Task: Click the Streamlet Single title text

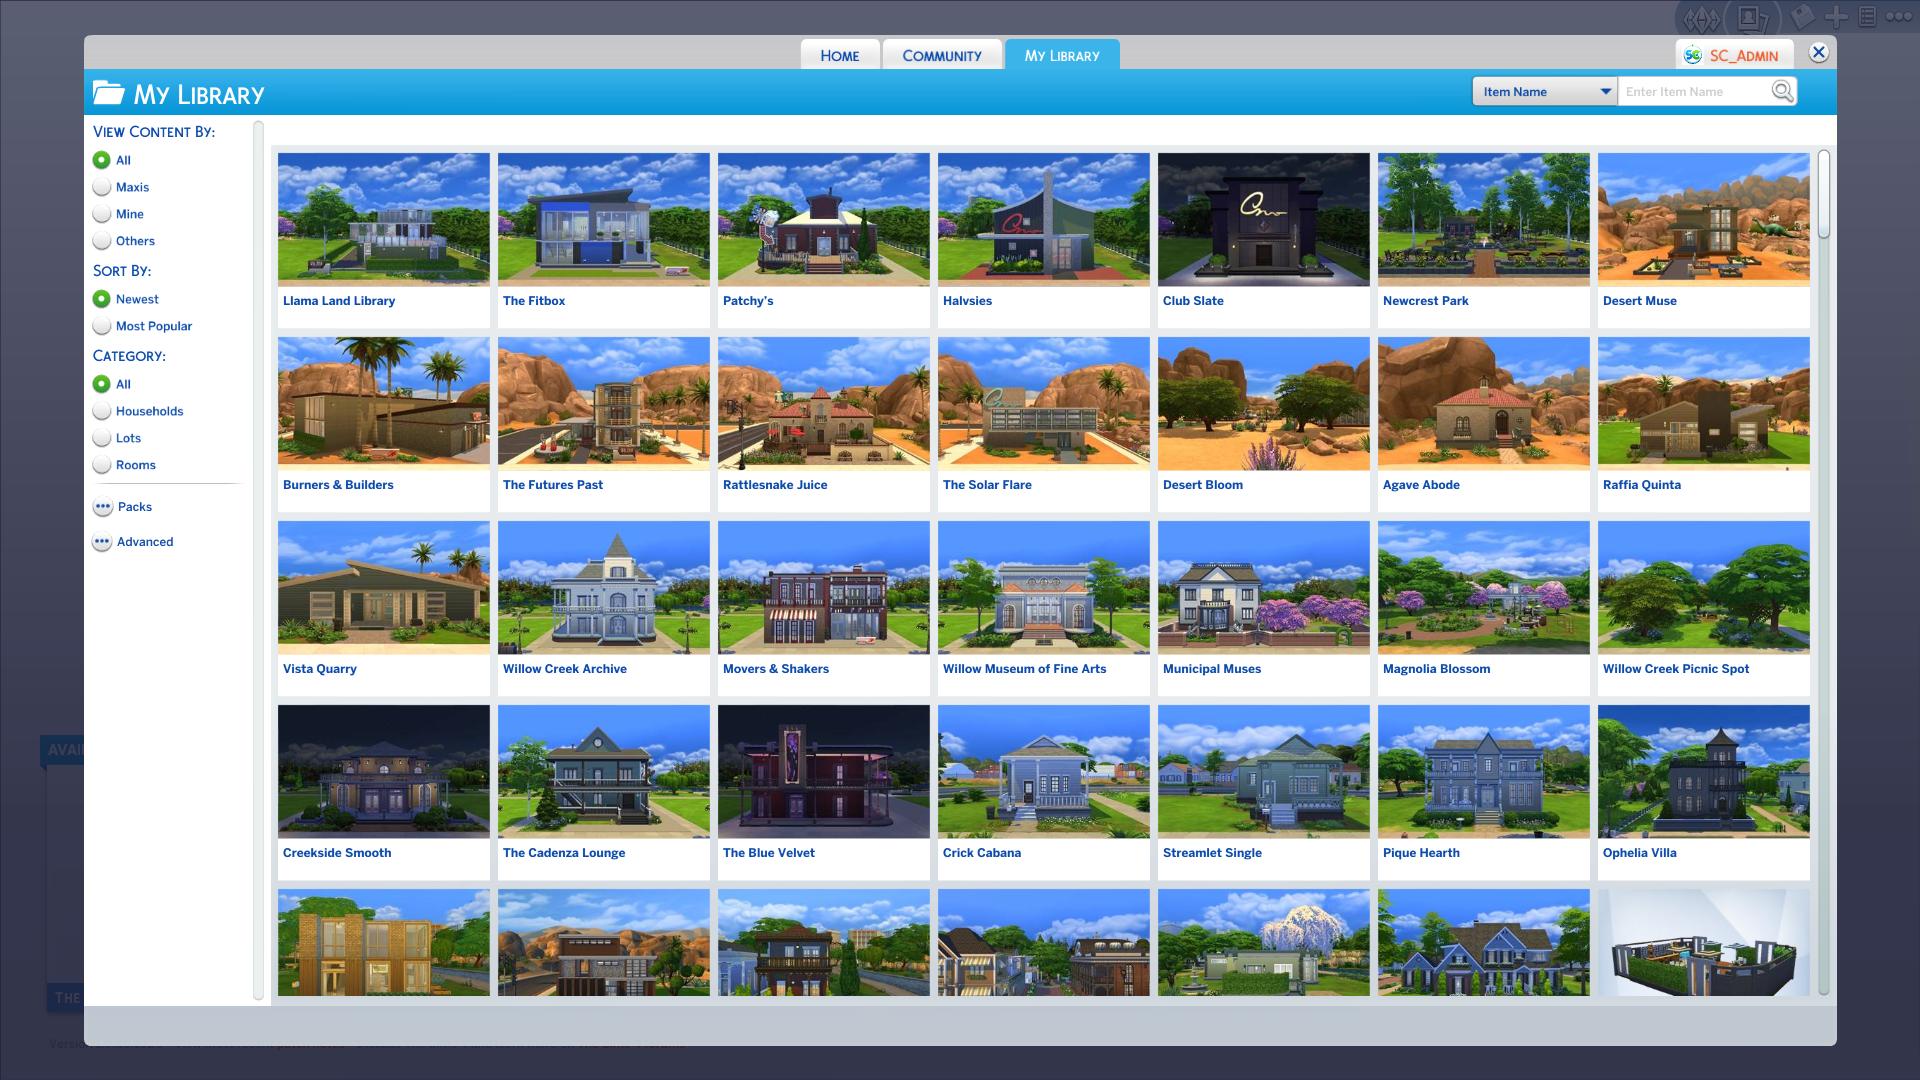Action: [x=1212, y=853]
